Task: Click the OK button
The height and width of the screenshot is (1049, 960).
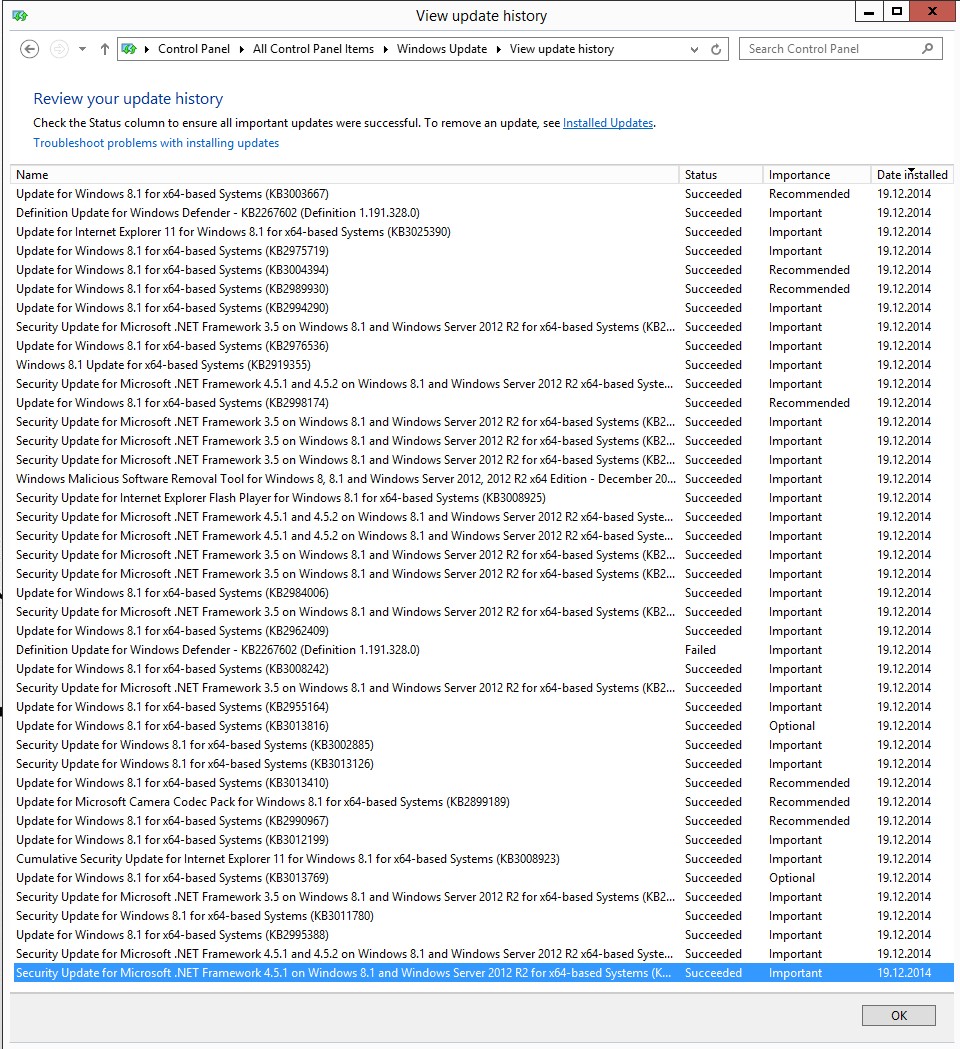Action: (x=898, y=1016)
